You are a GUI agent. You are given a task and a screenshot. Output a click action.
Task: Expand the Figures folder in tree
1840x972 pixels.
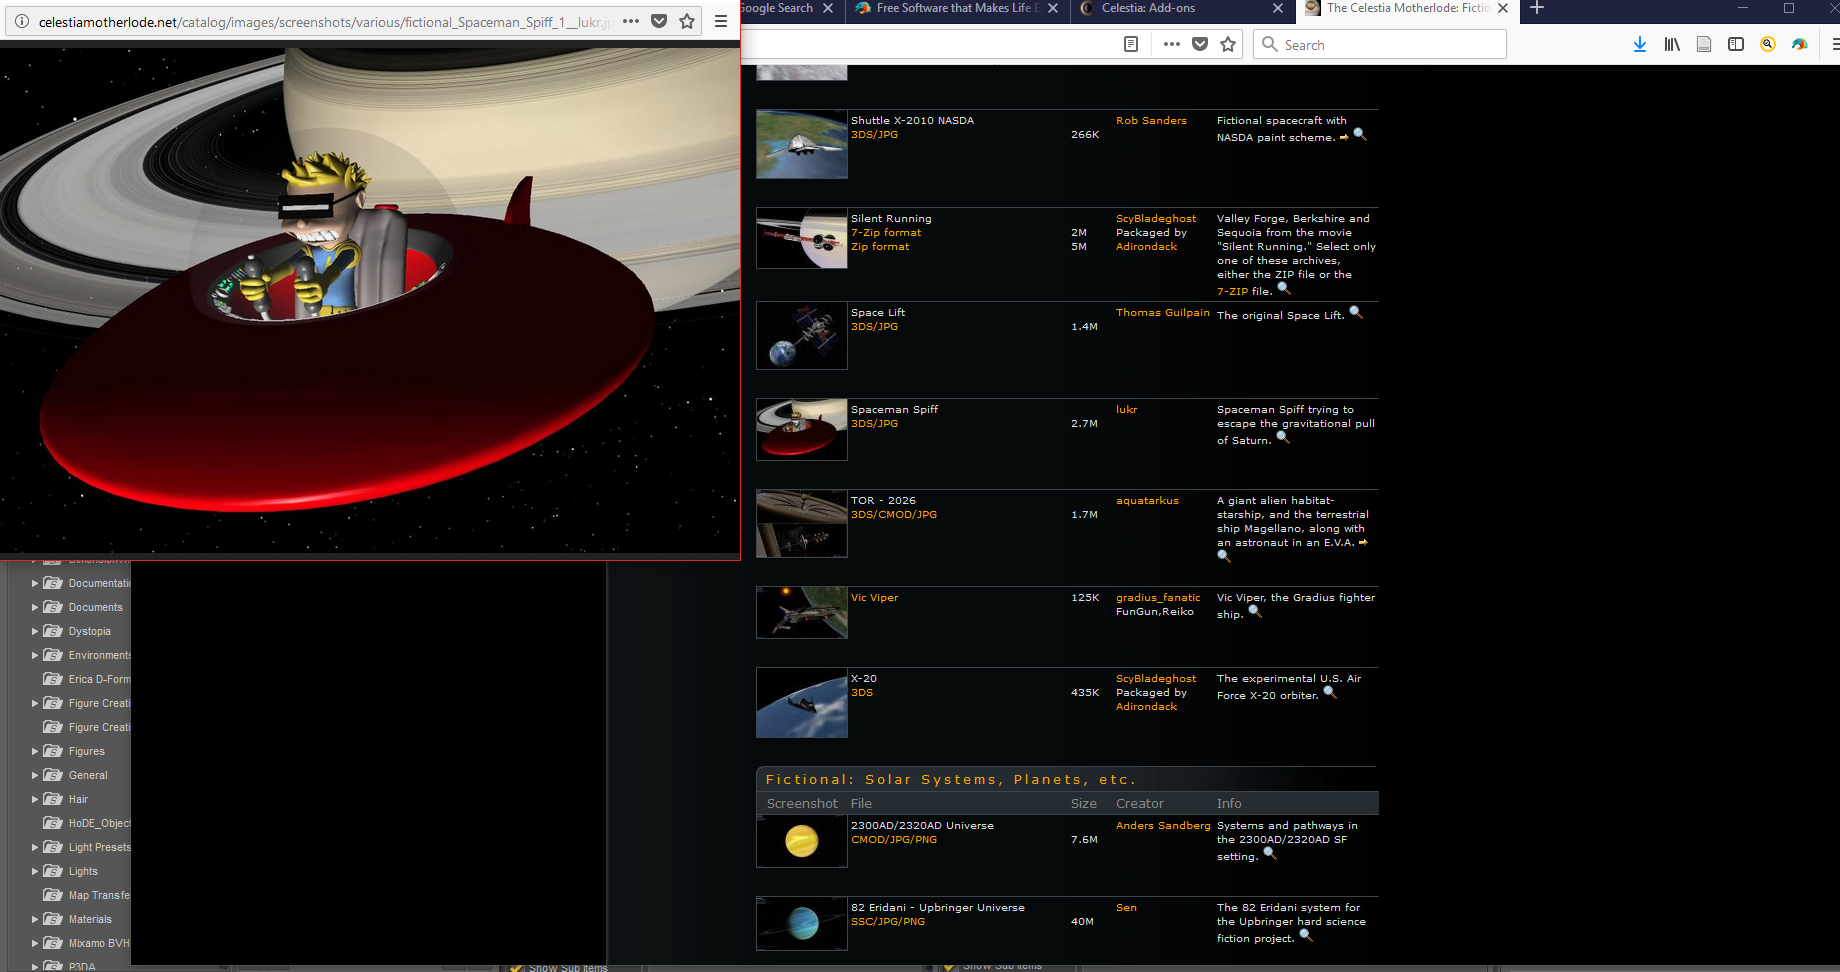tap(35, 751)
